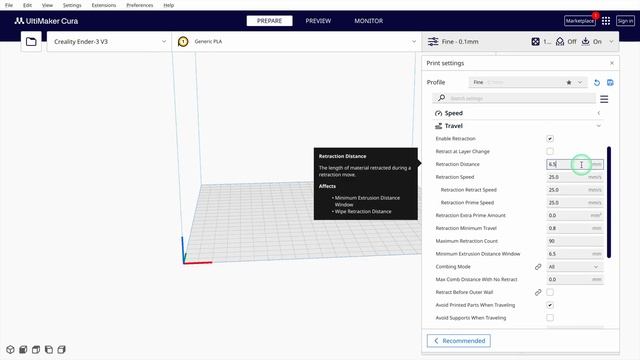Click the Retraction Speed value field
Screen dimensions: 640x360
[x=575, y=177]
